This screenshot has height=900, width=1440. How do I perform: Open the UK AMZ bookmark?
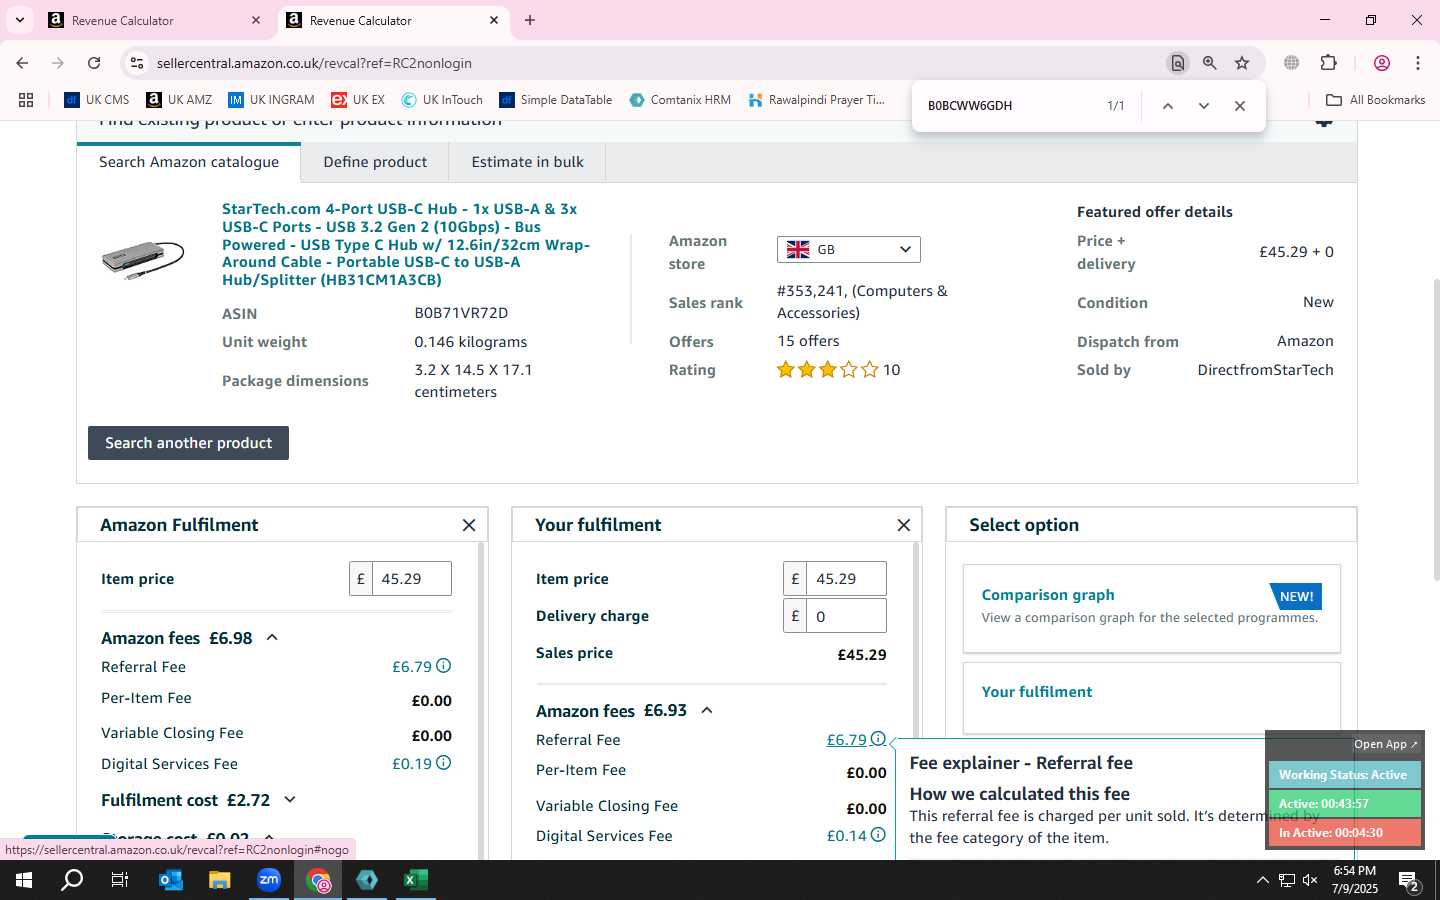click(179, 100)
